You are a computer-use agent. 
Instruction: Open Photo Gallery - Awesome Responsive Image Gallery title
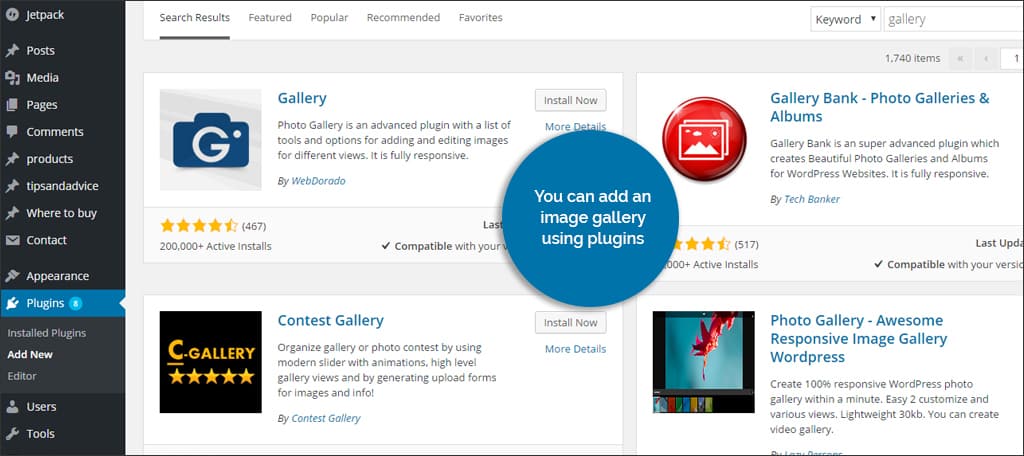tap(859, 339)
